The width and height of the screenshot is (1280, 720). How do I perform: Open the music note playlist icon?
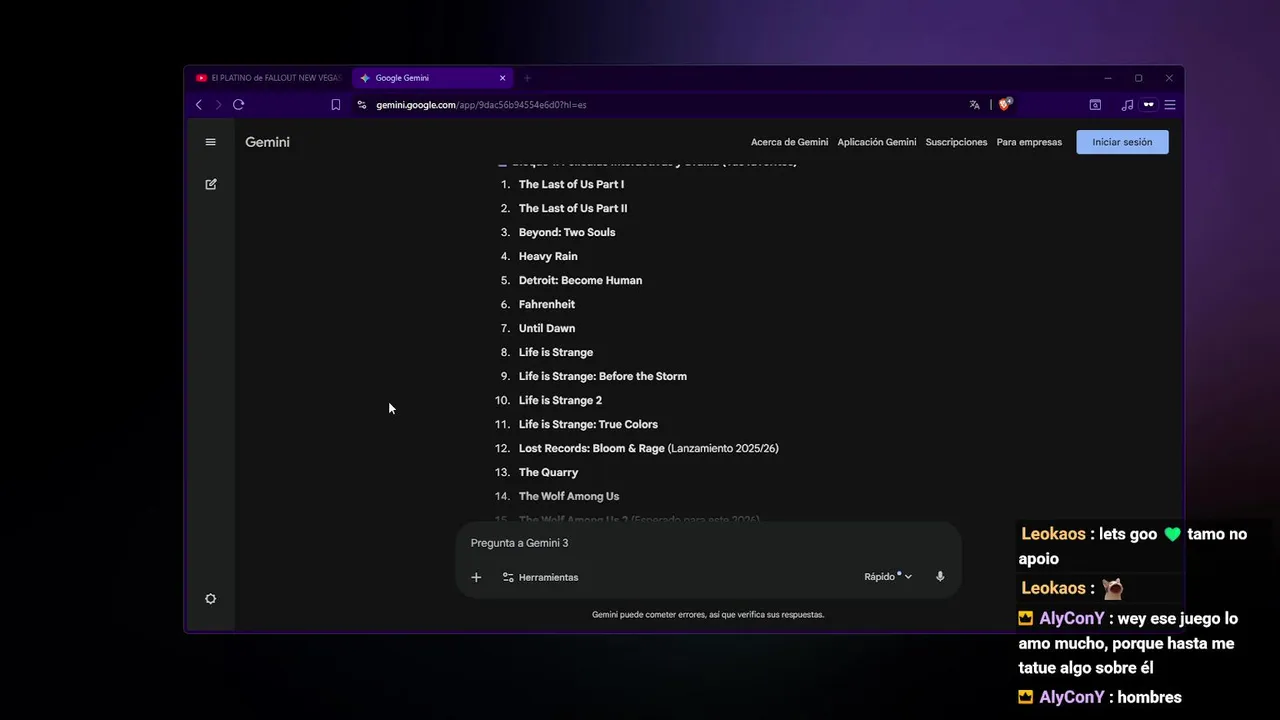(x=1127, y=104)
